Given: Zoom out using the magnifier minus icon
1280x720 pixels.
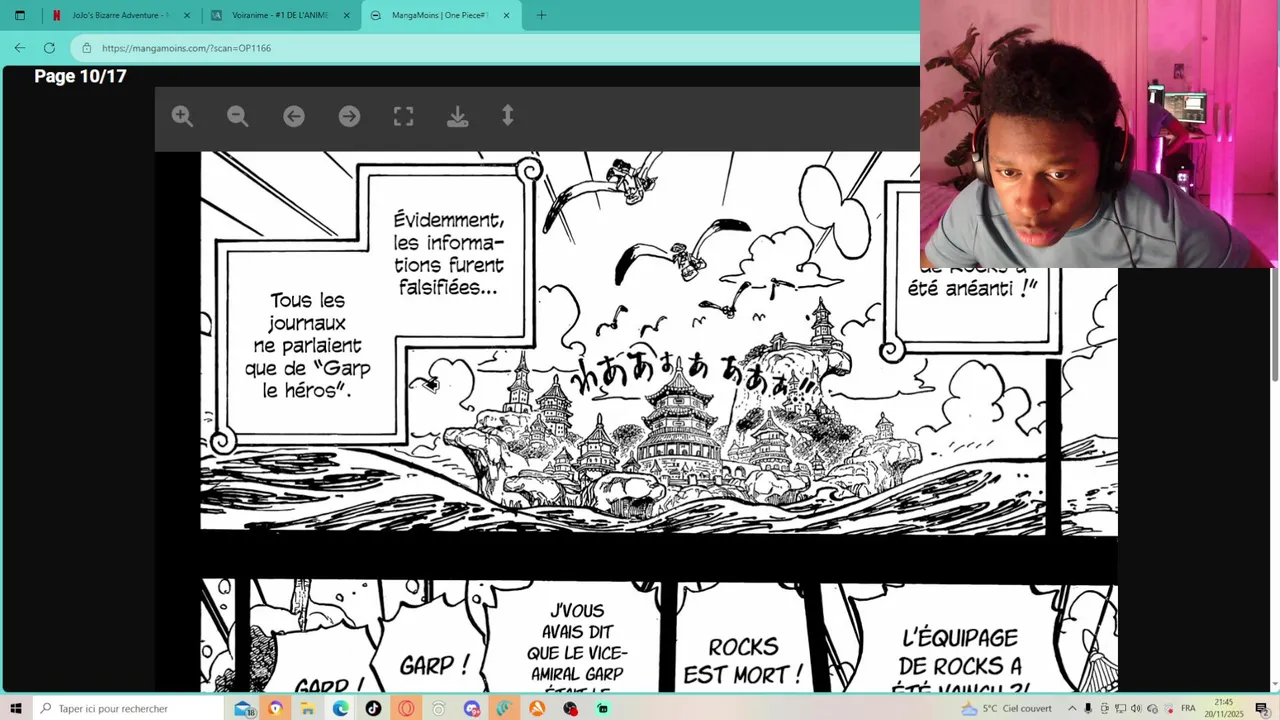Looking at the screenshot, I should point(237,116).
